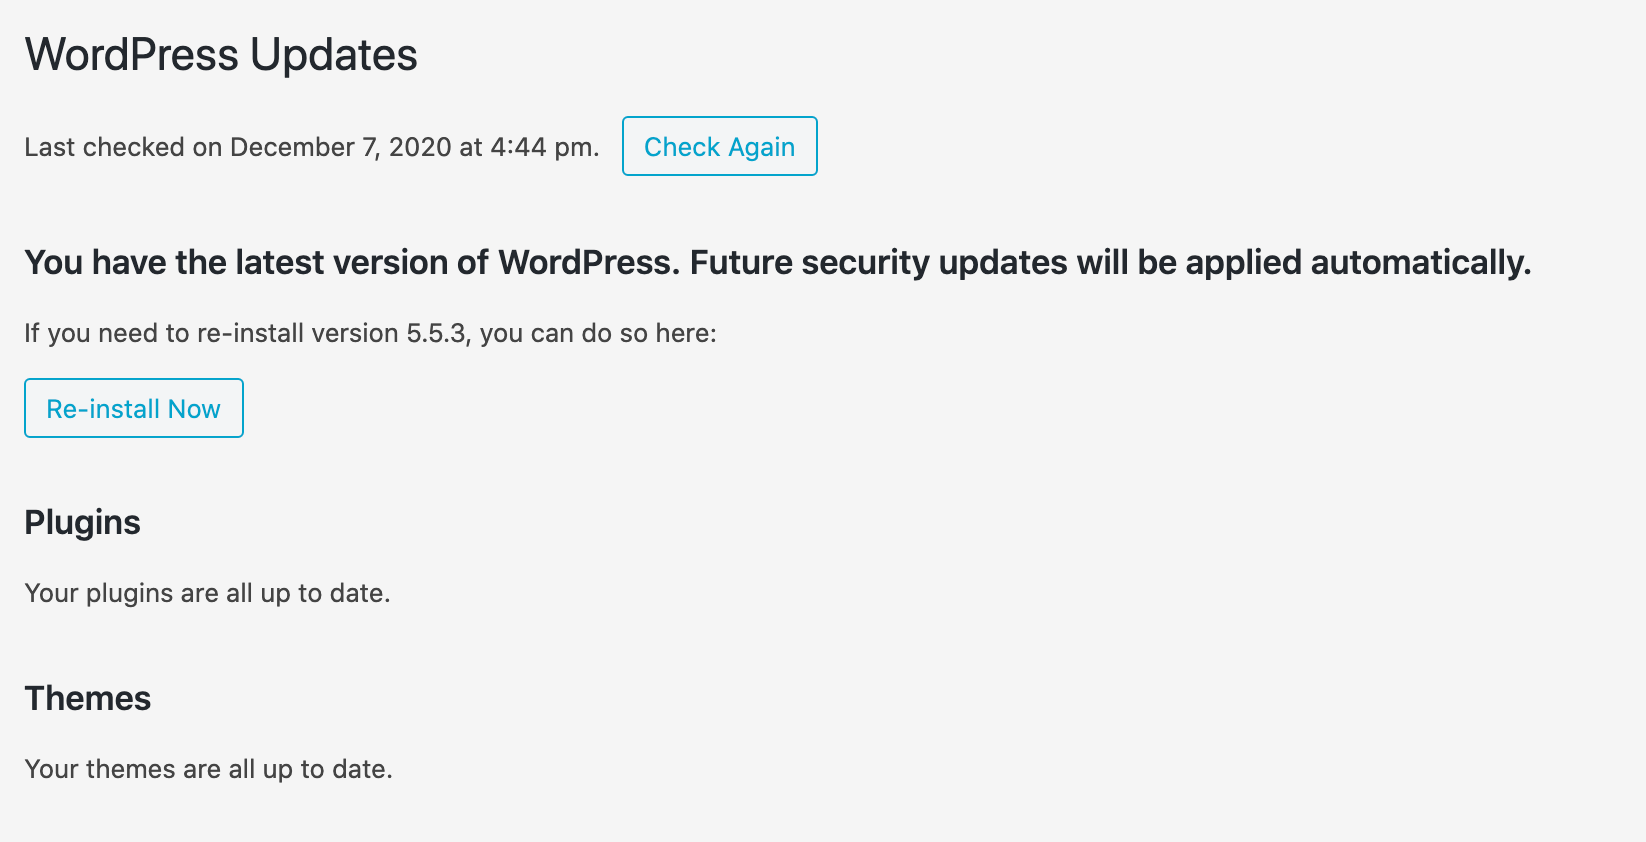Click "You have the latest version" phrase
Viewport: 1646px width, 842px height.
click(227, 263)
